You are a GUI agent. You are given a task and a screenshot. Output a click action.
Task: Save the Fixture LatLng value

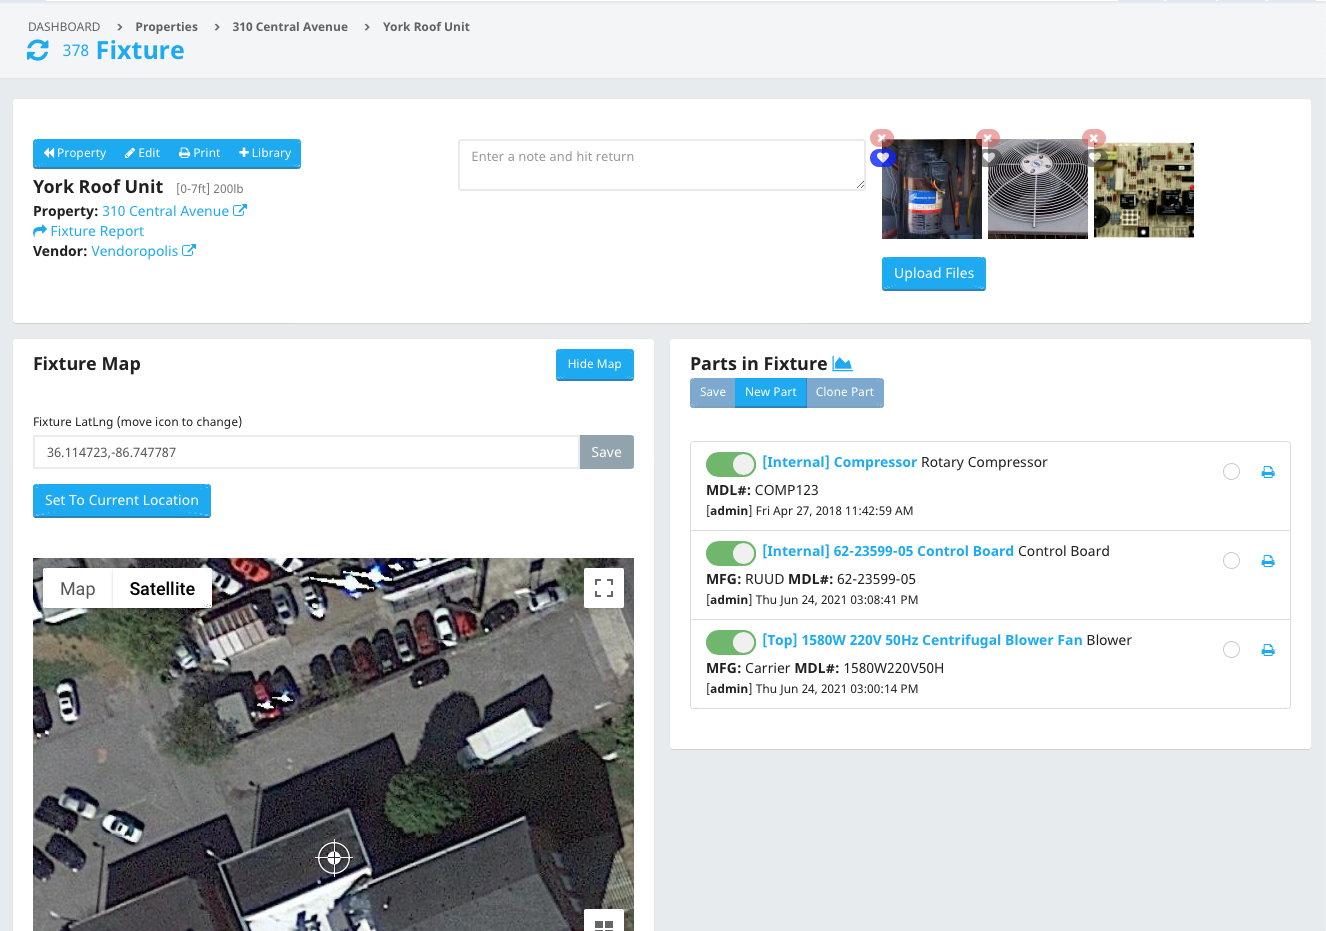(x=607, y=452)
